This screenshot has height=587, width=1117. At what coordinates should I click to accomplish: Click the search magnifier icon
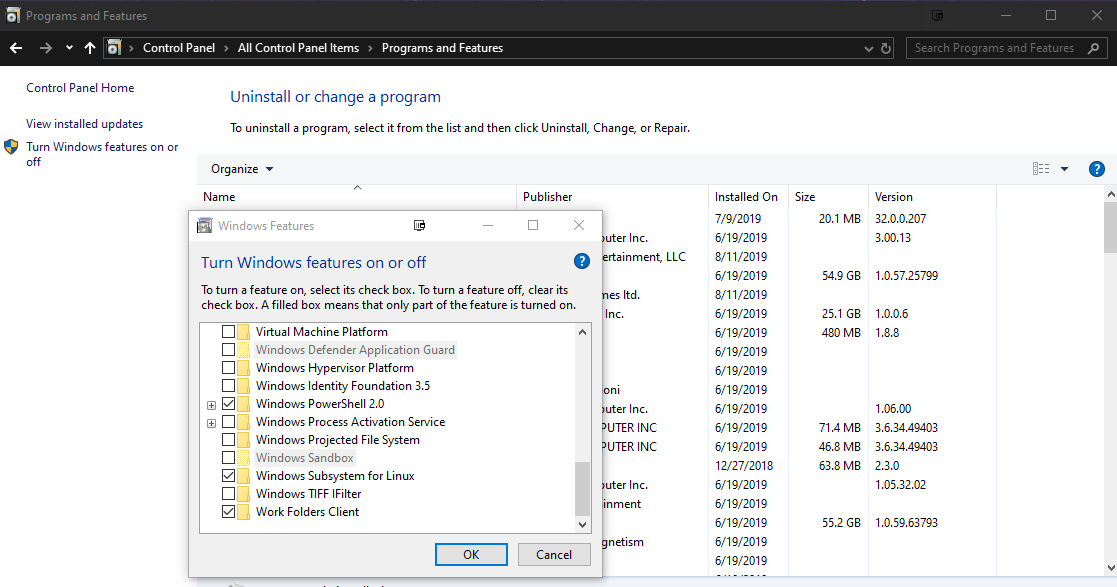(1093, 48)
